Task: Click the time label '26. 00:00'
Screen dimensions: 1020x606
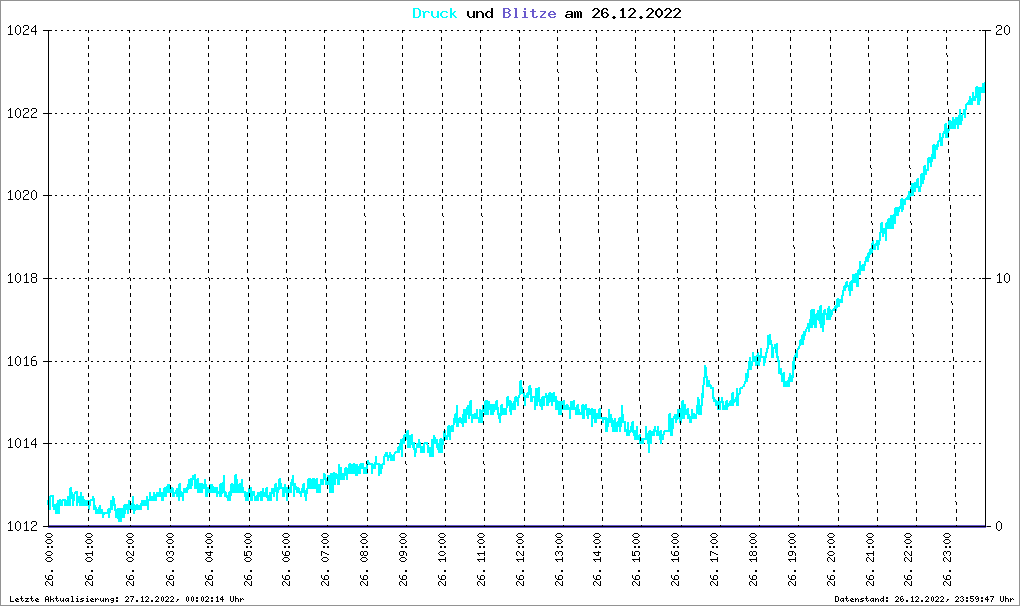Action: (x=49, y=559)
